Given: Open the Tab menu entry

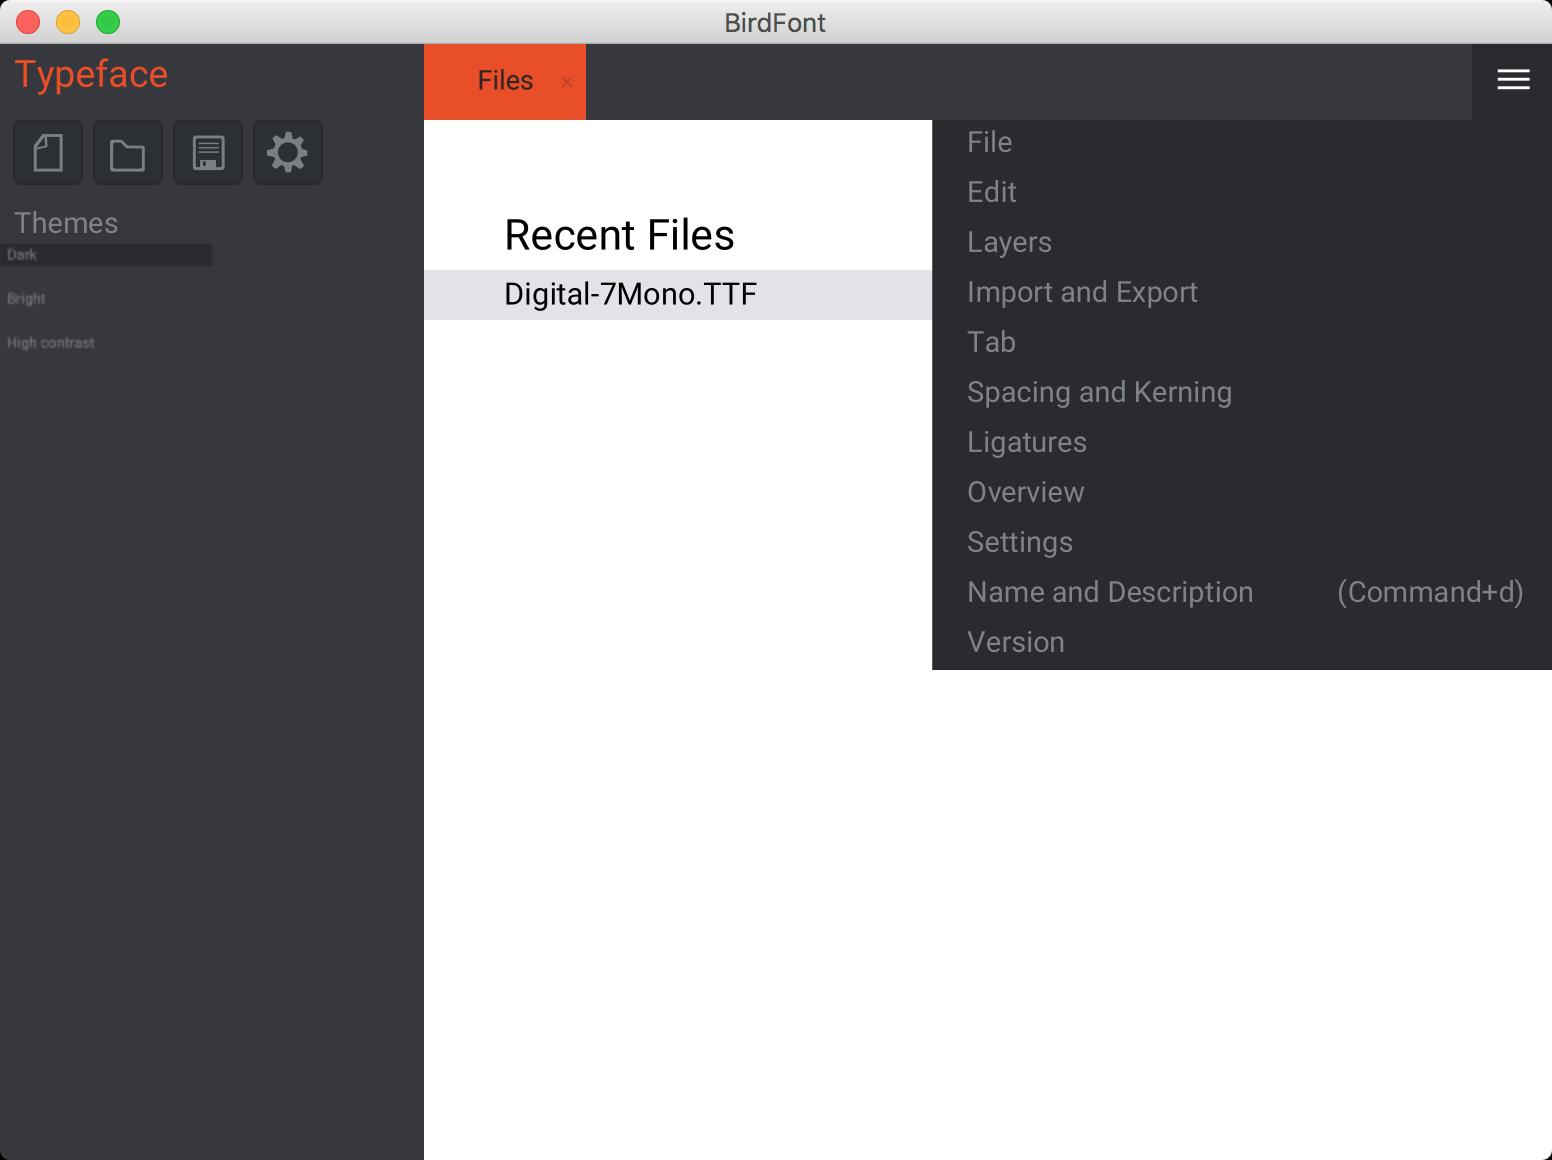Looking at the screenshot, I should coord(1242,343).
